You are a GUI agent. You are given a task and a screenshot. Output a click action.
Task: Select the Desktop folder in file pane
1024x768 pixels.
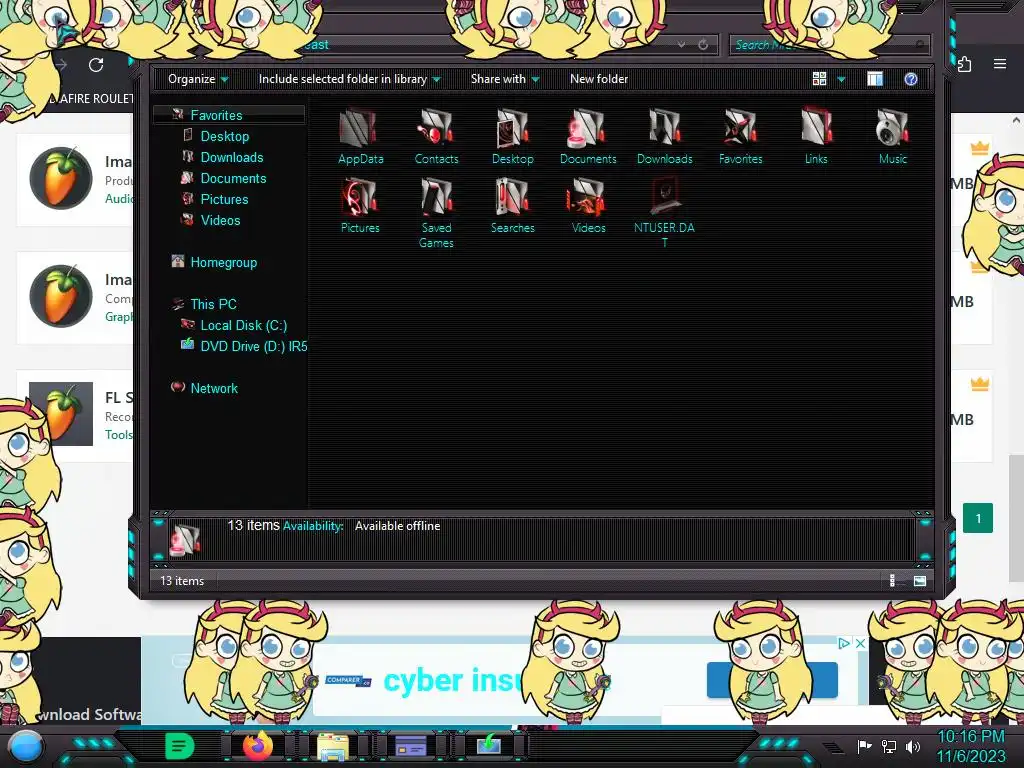click(x=513, y=137)
